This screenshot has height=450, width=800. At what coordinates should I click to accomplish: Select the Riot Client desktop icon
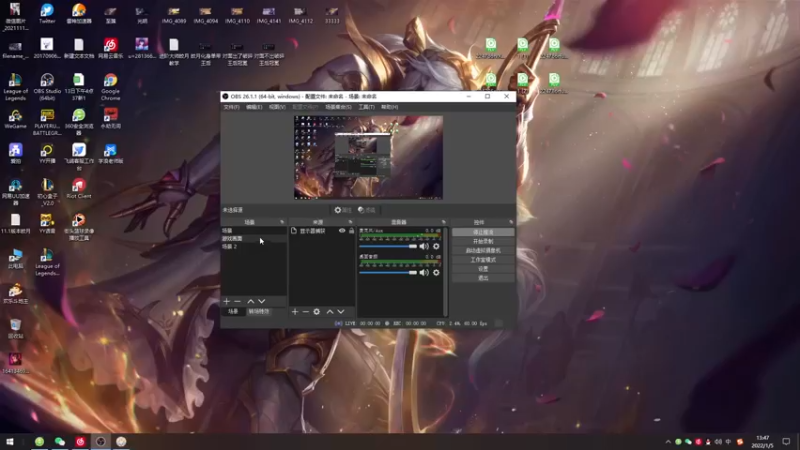coord(79,188)
